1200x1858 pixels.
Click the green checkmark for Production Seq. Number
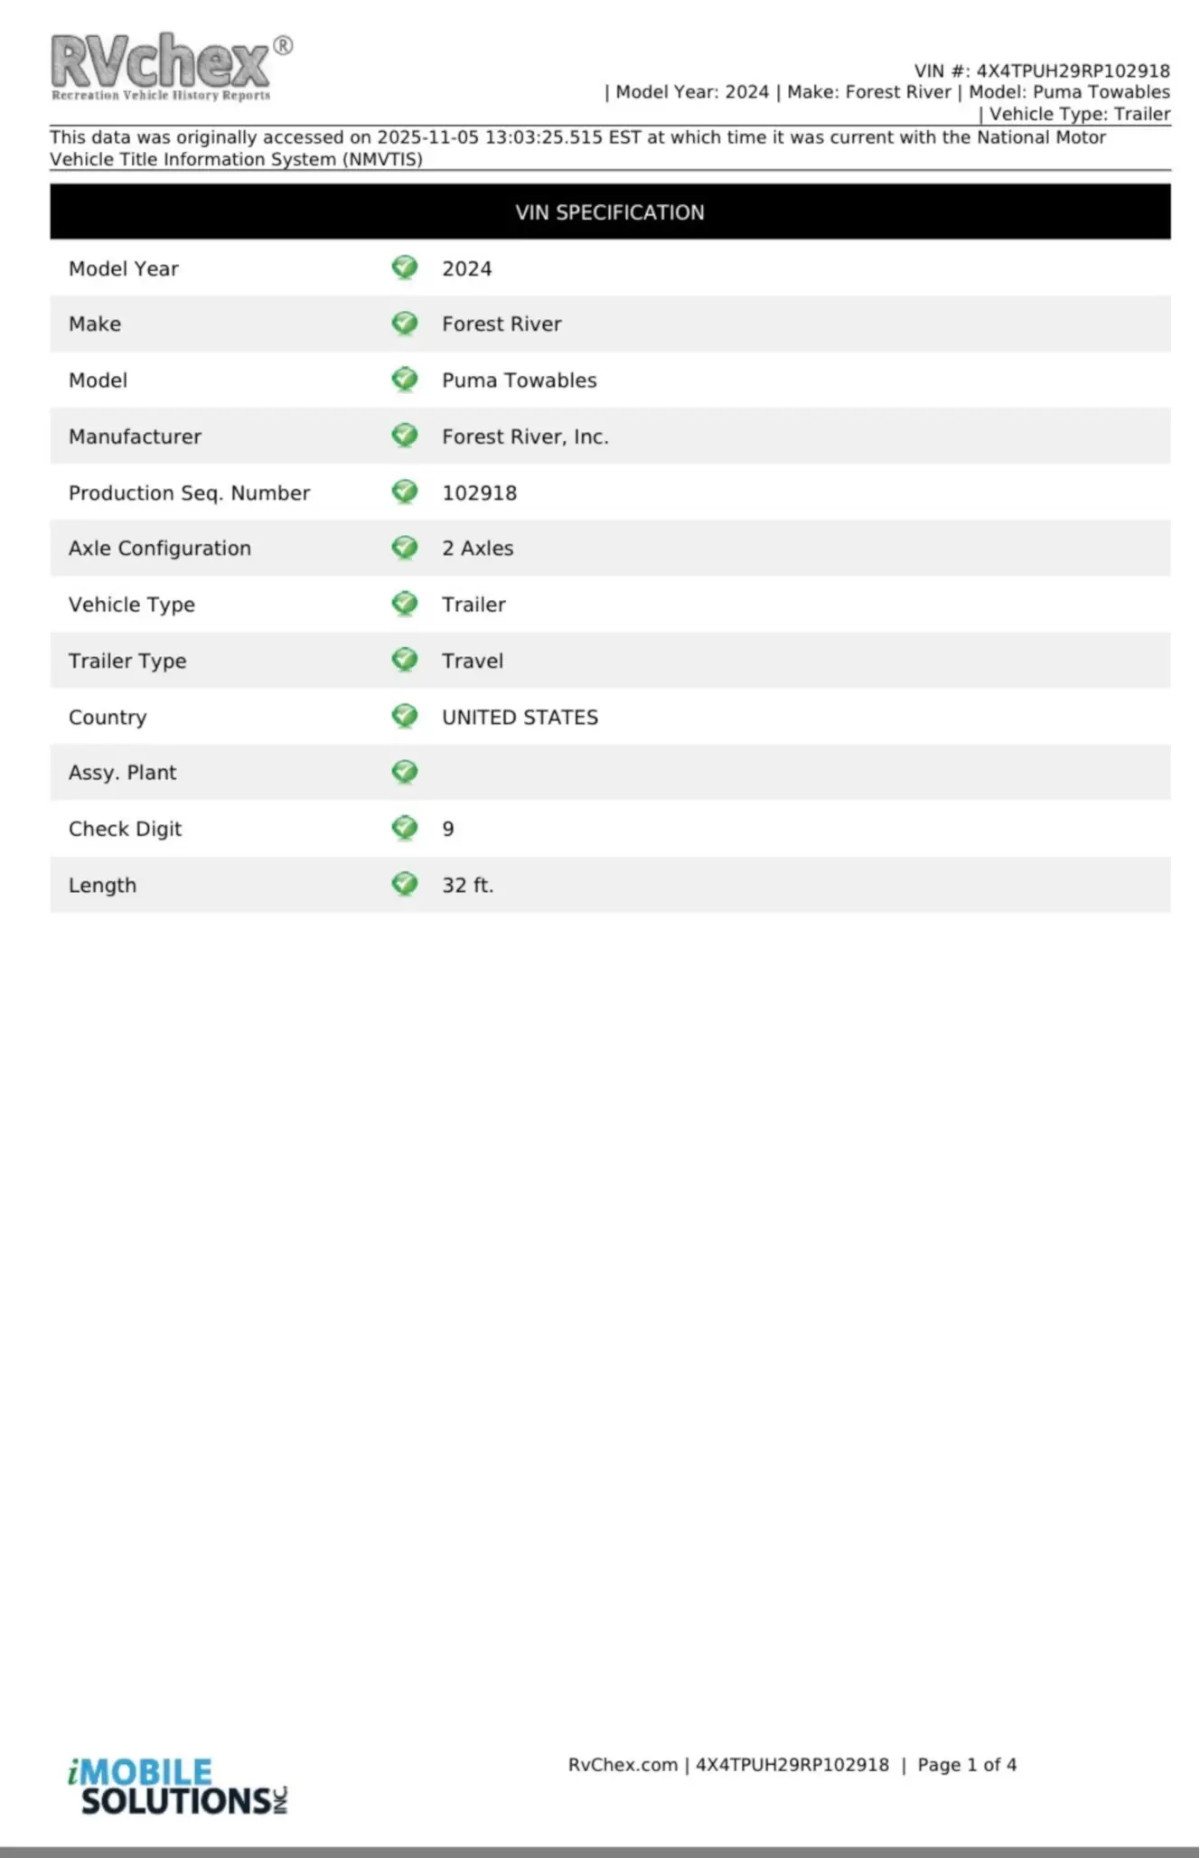[404, 492]
